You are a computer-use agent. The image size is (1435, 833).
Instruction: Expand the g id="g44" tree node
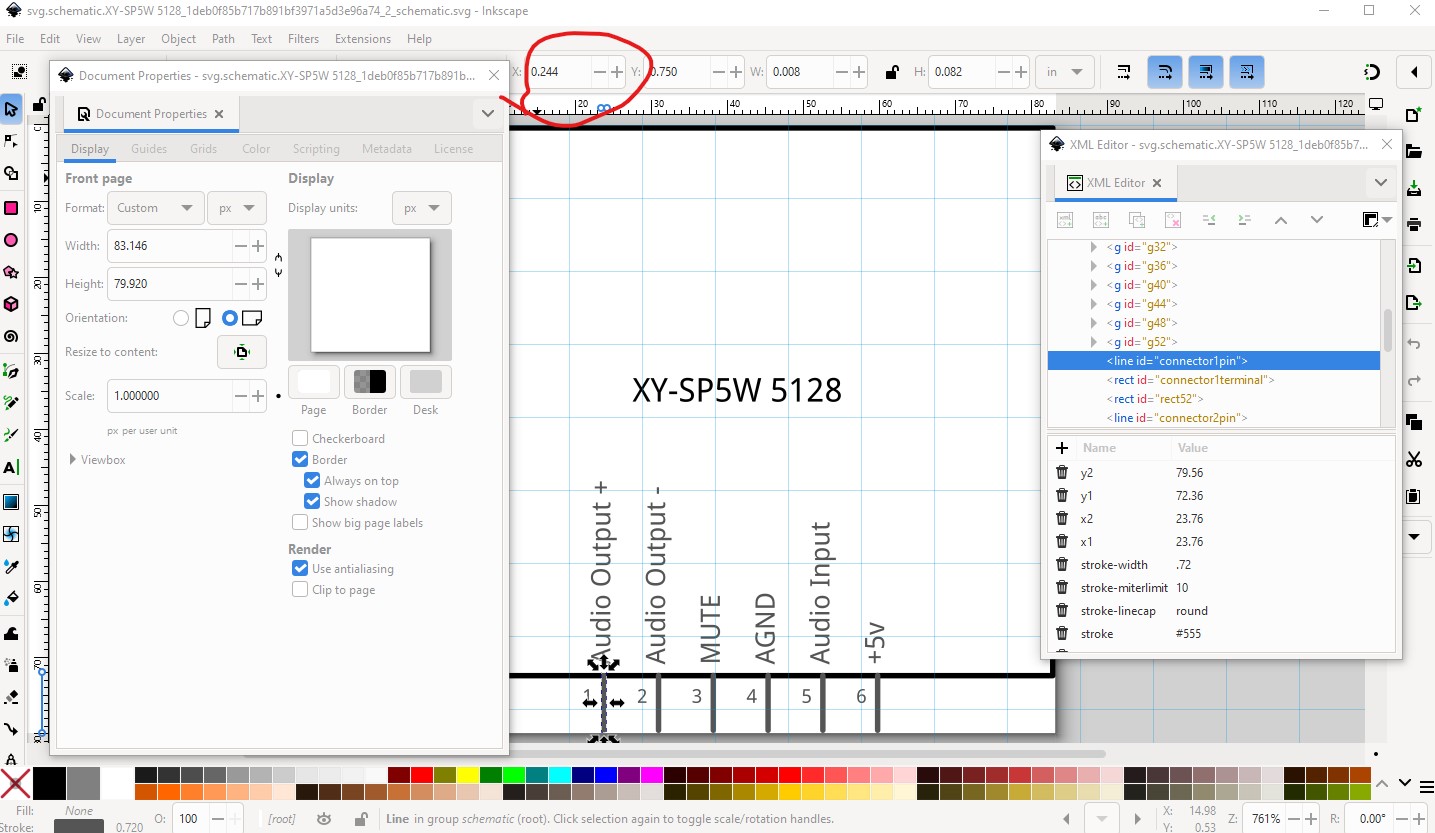coord(1092,304)
